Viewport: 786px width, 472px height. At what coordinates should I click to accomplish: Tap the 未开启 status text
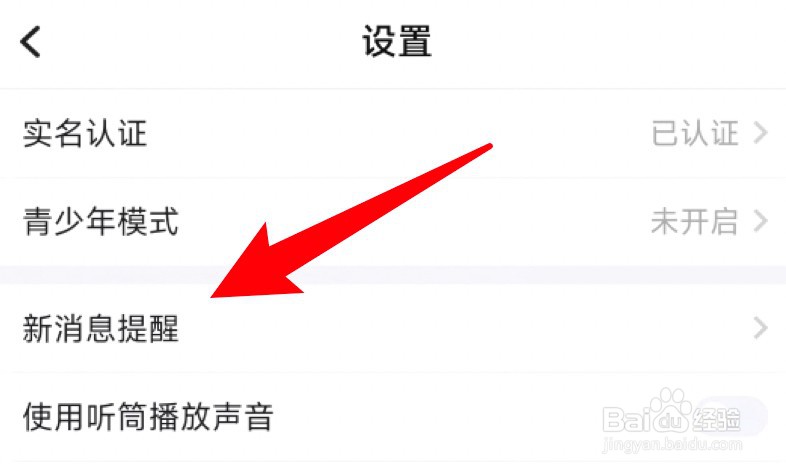[695, 221]
